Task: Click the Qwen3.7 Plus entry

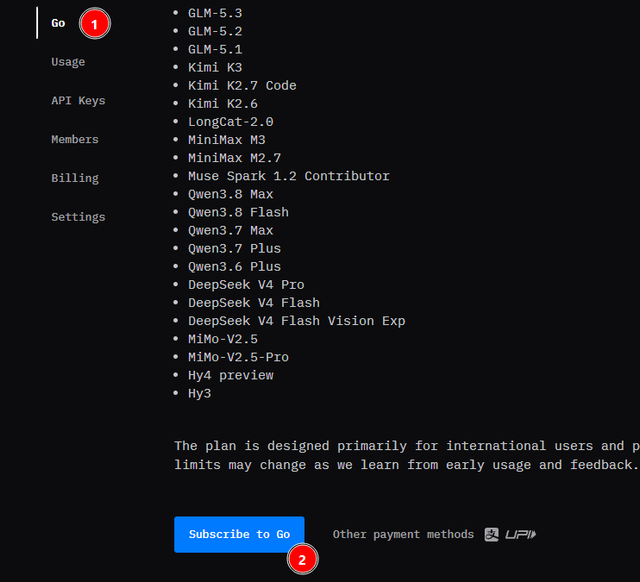Action: pyautogui.click(x=234, y=249)
